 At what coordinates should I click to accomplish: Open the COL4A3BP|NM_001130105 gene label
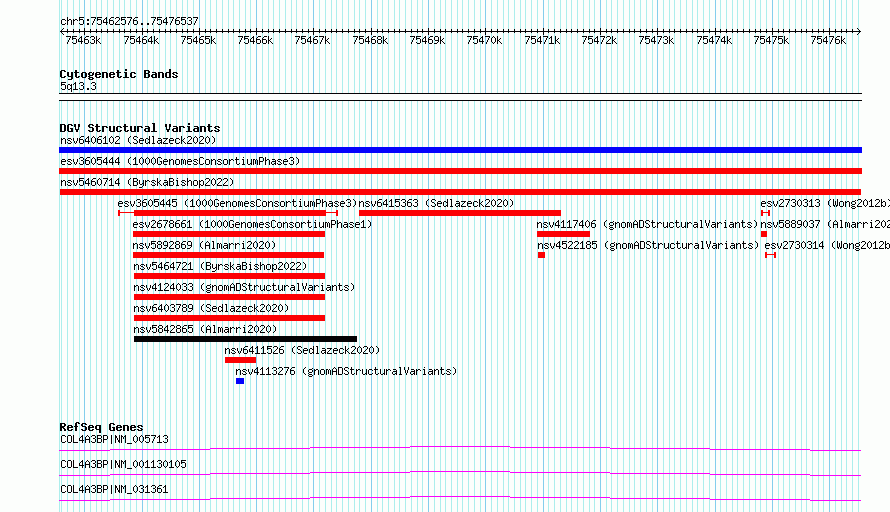[x=123, y=464]
